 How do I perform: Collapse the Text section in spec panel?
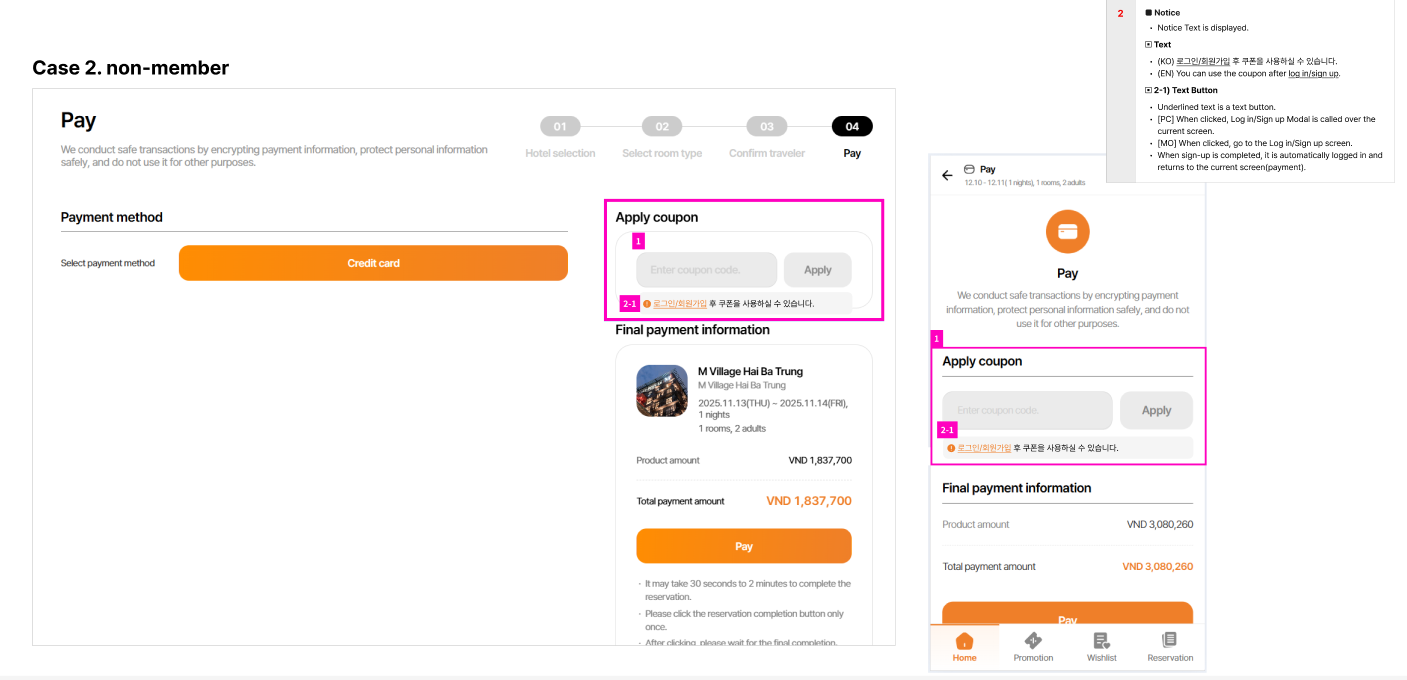1148,45
